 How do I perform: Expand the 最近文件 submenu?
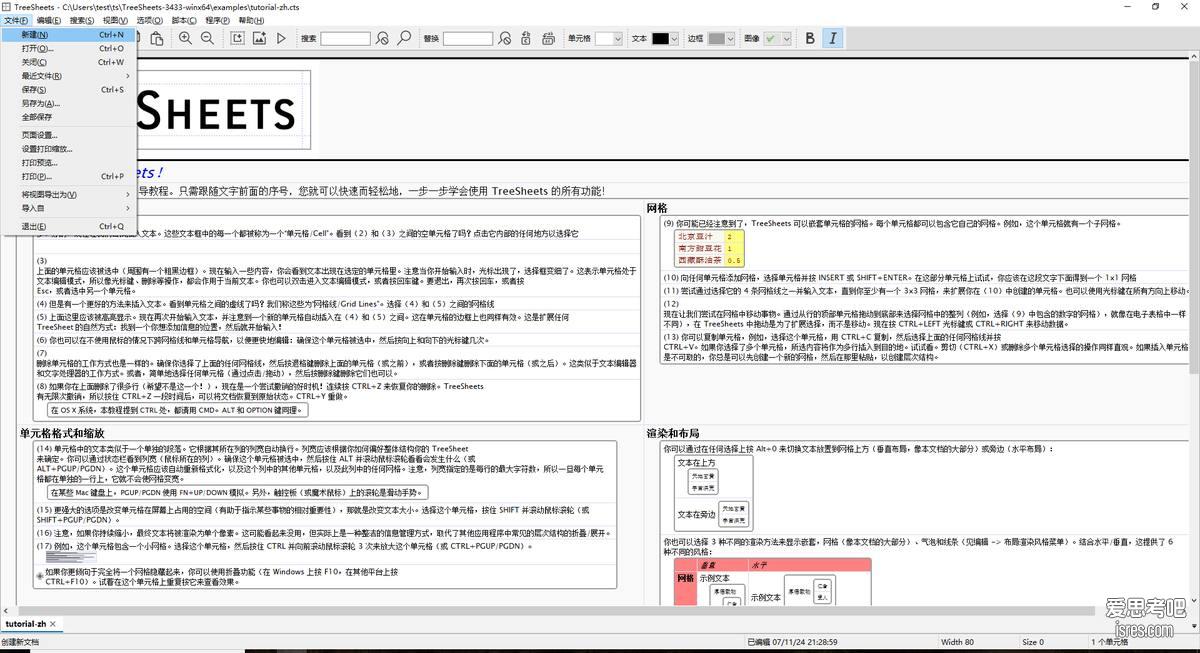(x=69, y=76)
